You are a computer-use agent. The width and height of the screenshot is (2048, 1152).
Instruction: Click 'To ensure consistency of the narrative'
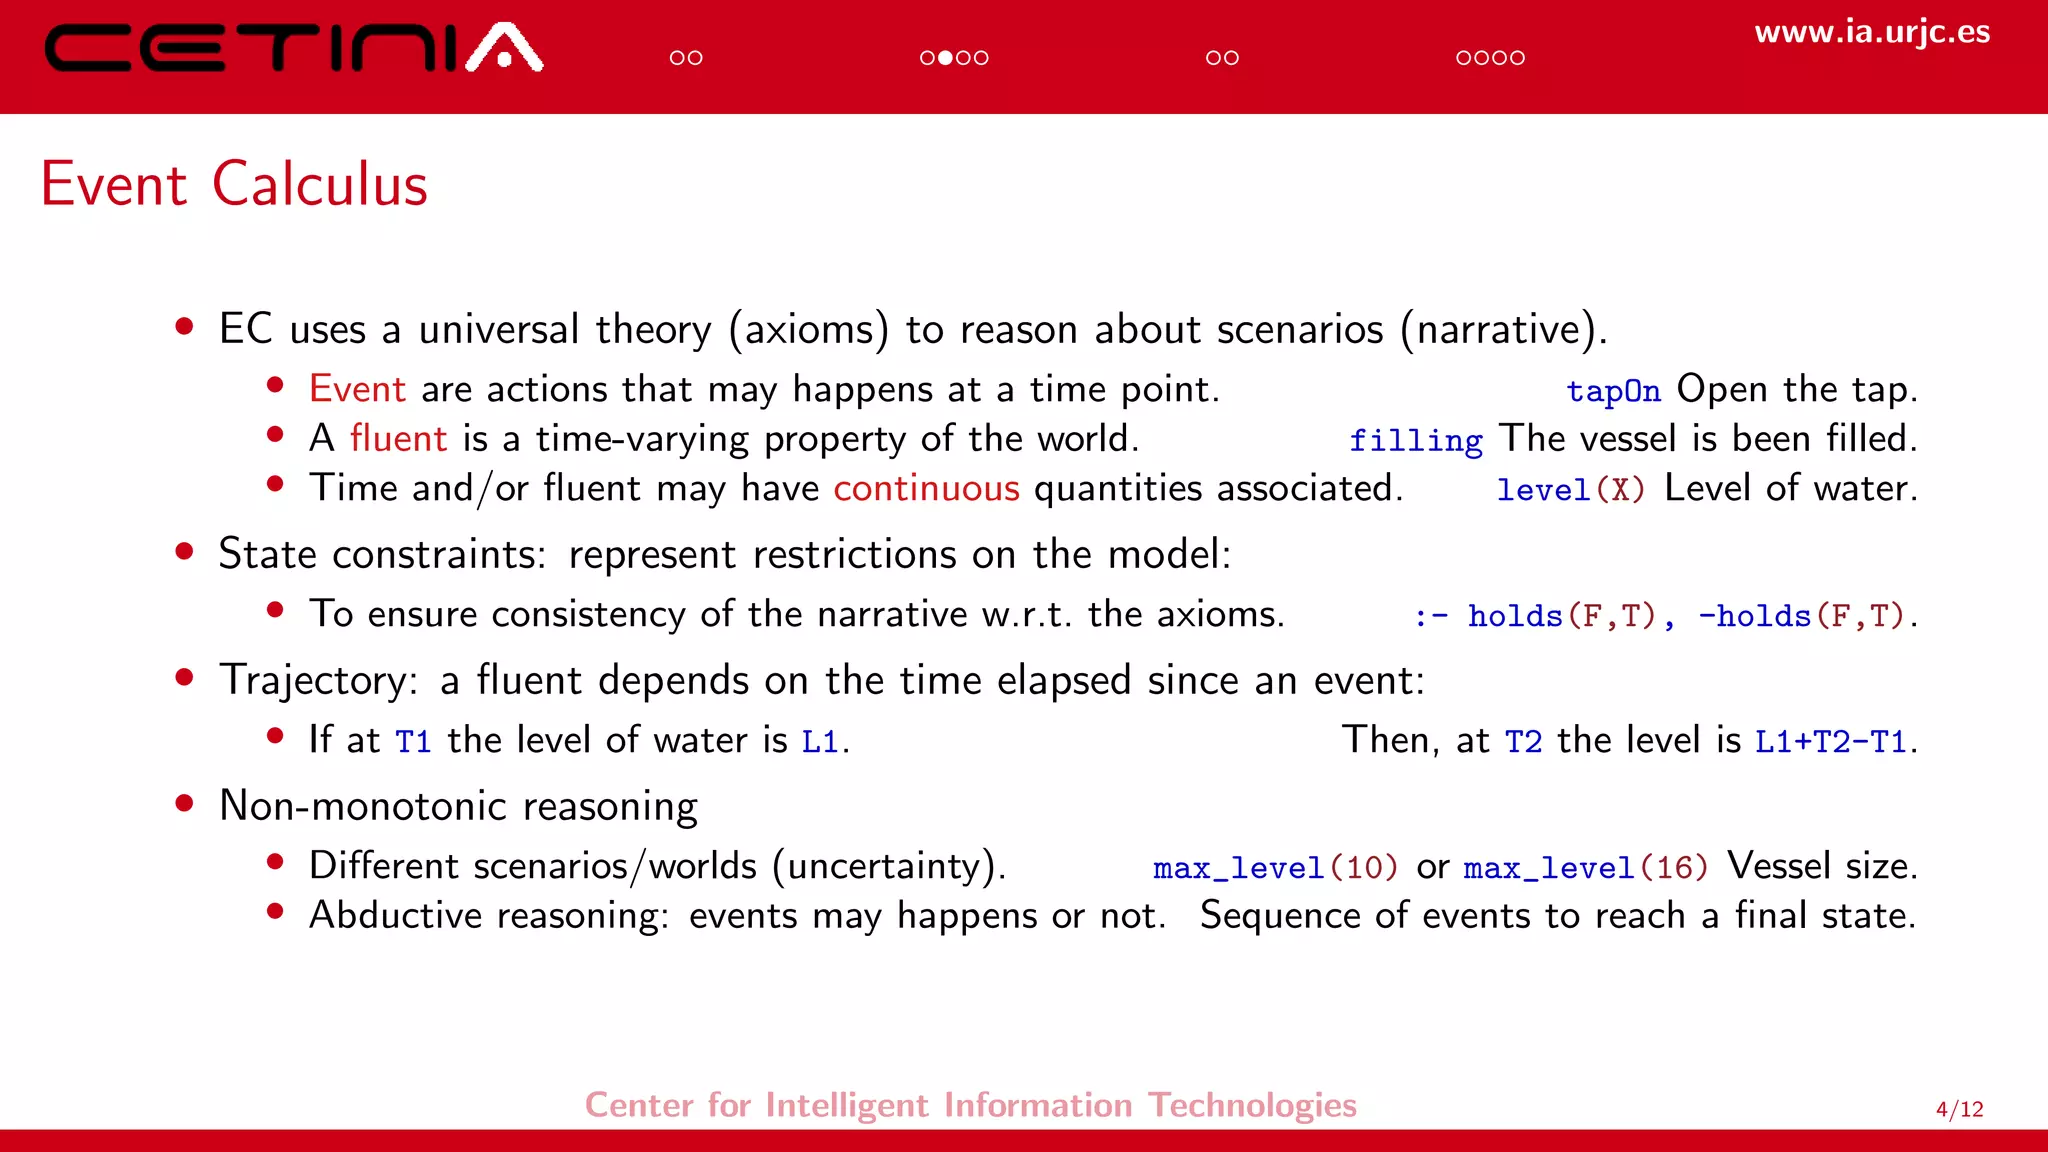click(x=638, y=614)
